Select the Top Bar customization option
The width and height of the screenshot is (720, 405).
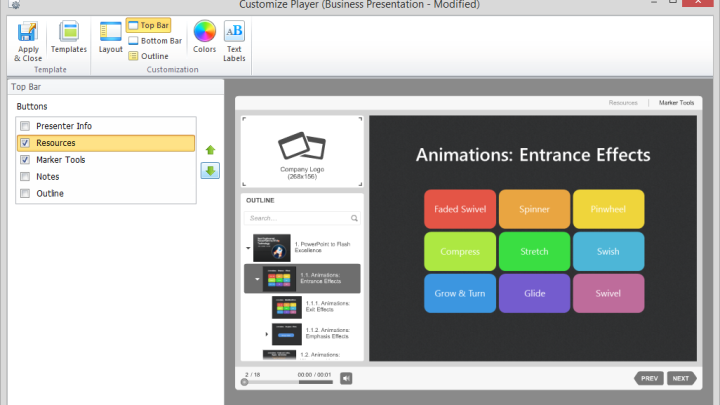(x=148, y=25)
